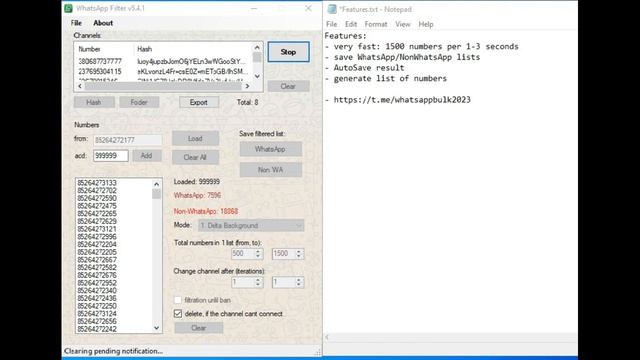Viewport: 640px width, 360px height.
Task: Click the Add button
Action: tap(147, 156)
